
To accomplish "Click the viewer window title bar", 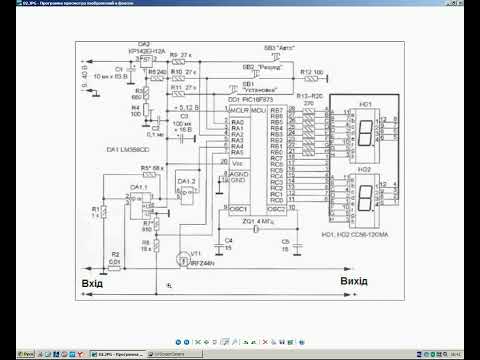I will 233,3.
